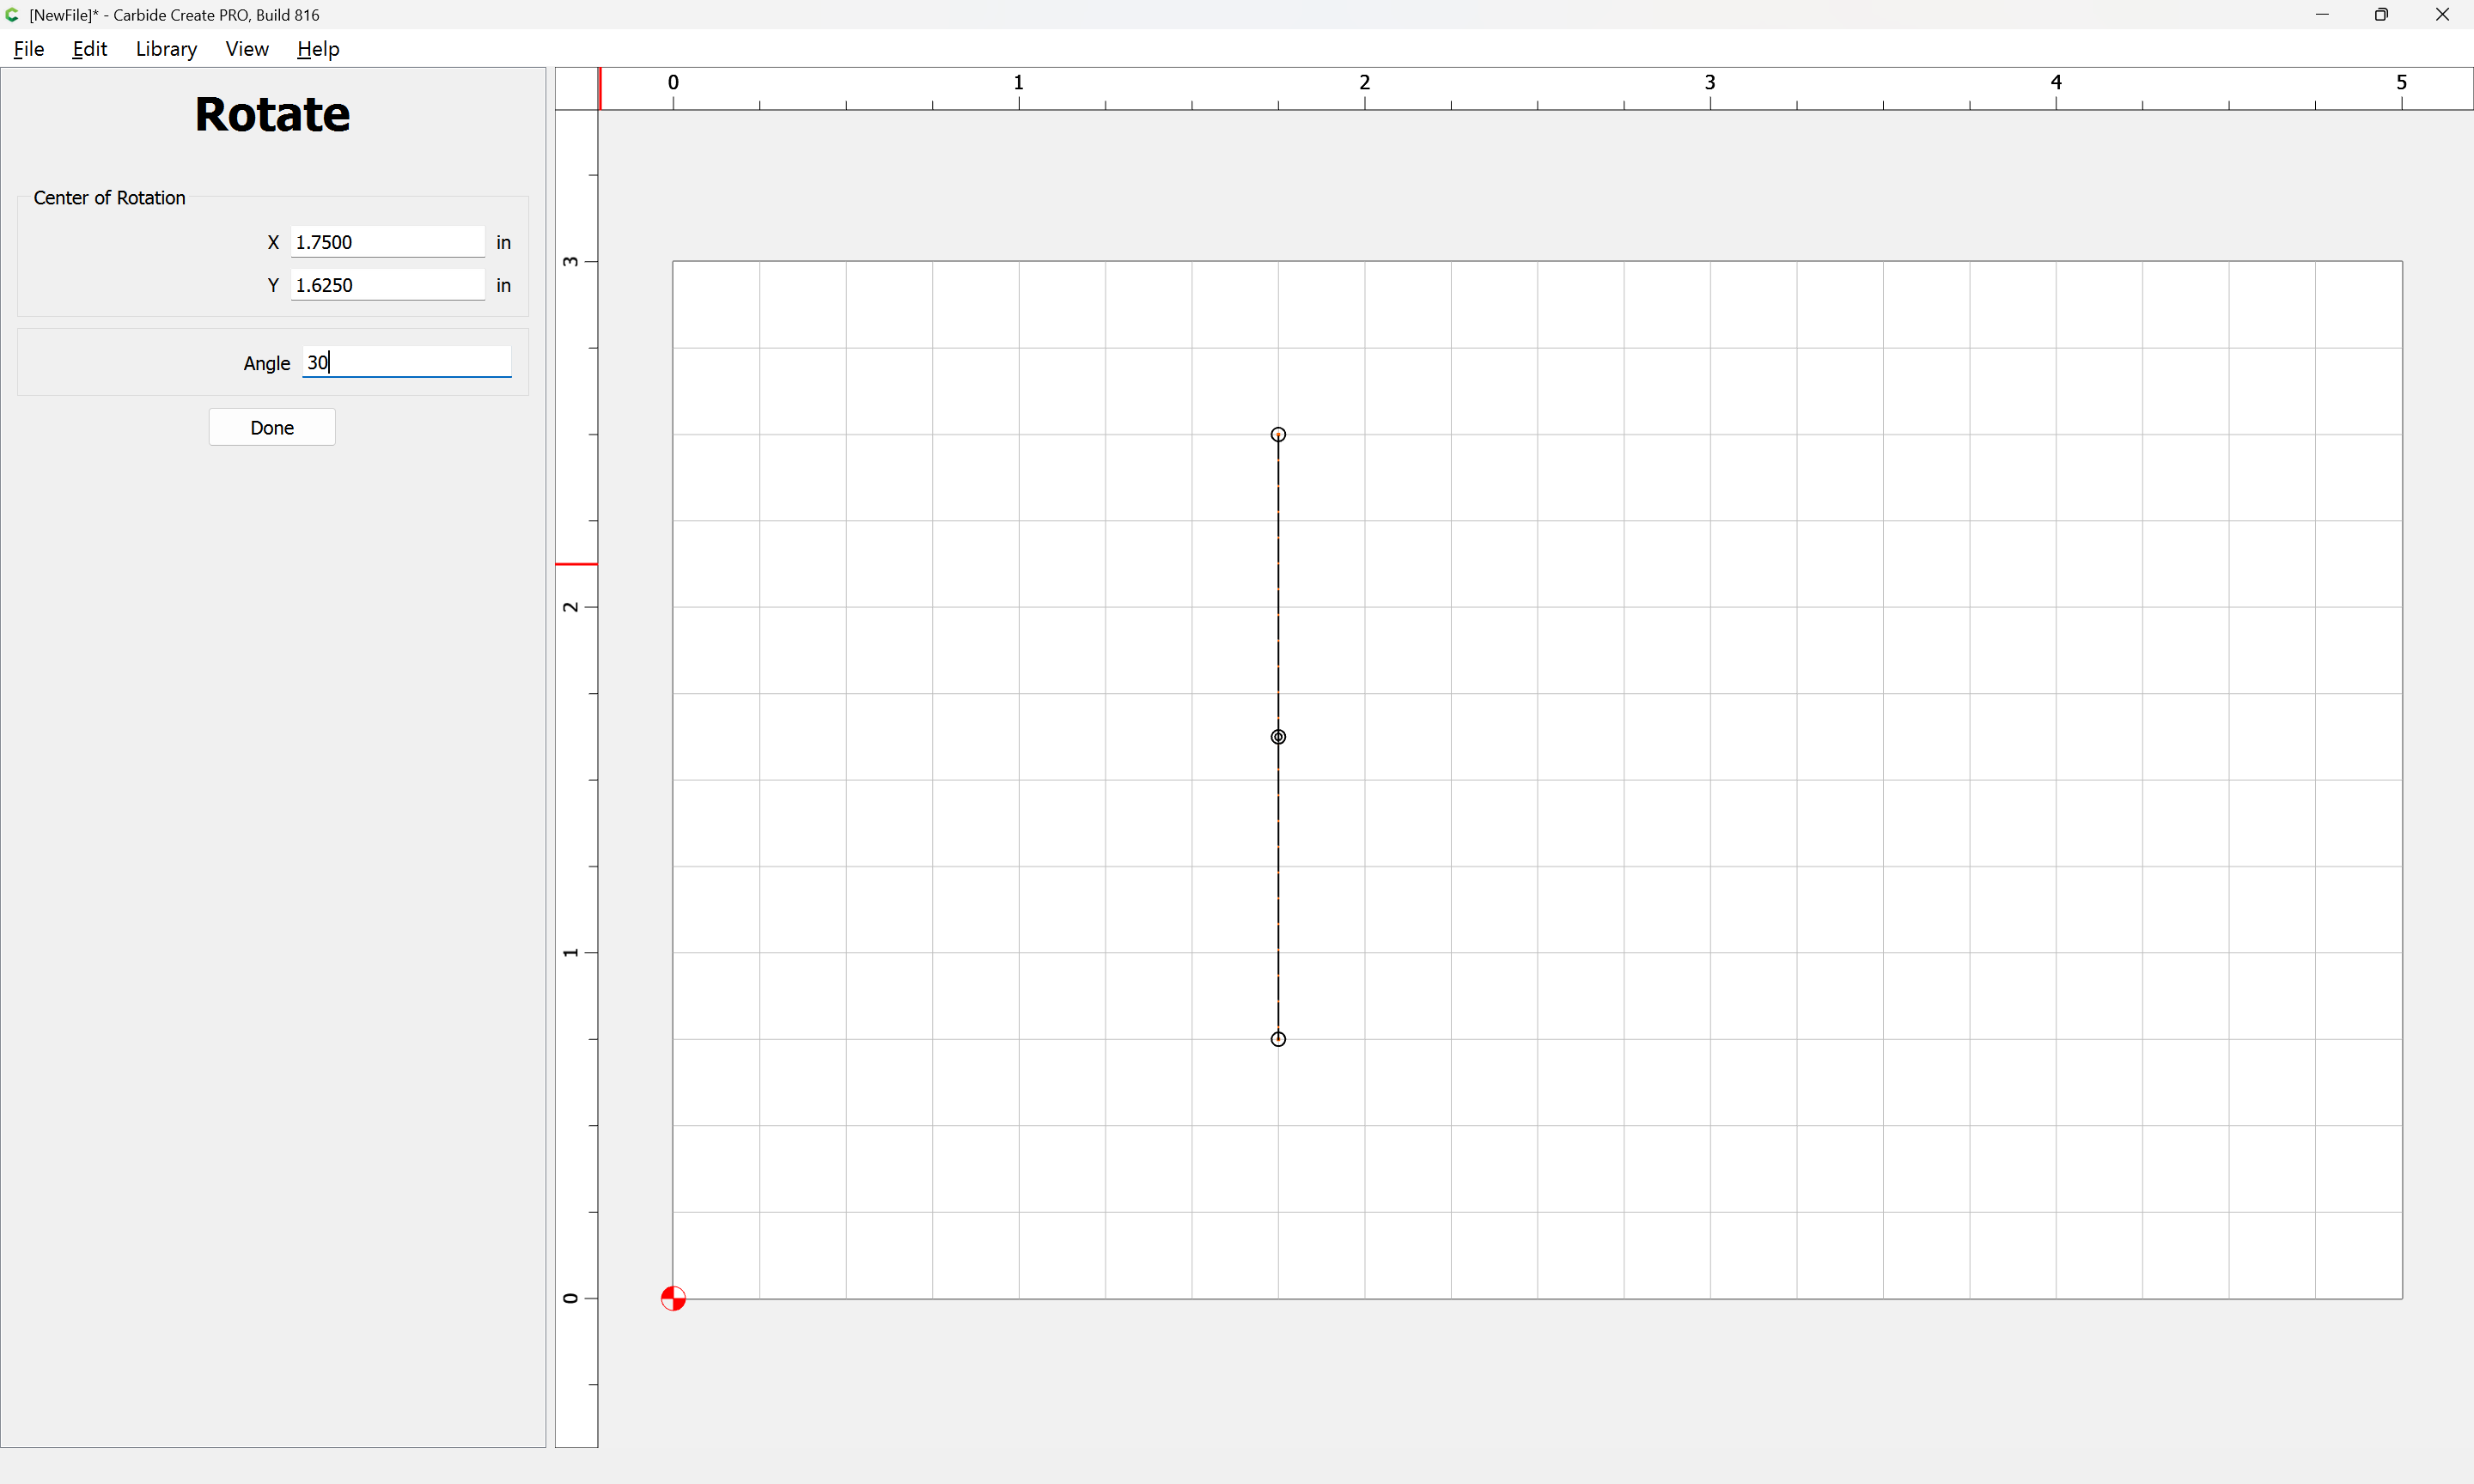
Task: Open the Edit menu
Action: pyautogui.click(x=89, y=49)
